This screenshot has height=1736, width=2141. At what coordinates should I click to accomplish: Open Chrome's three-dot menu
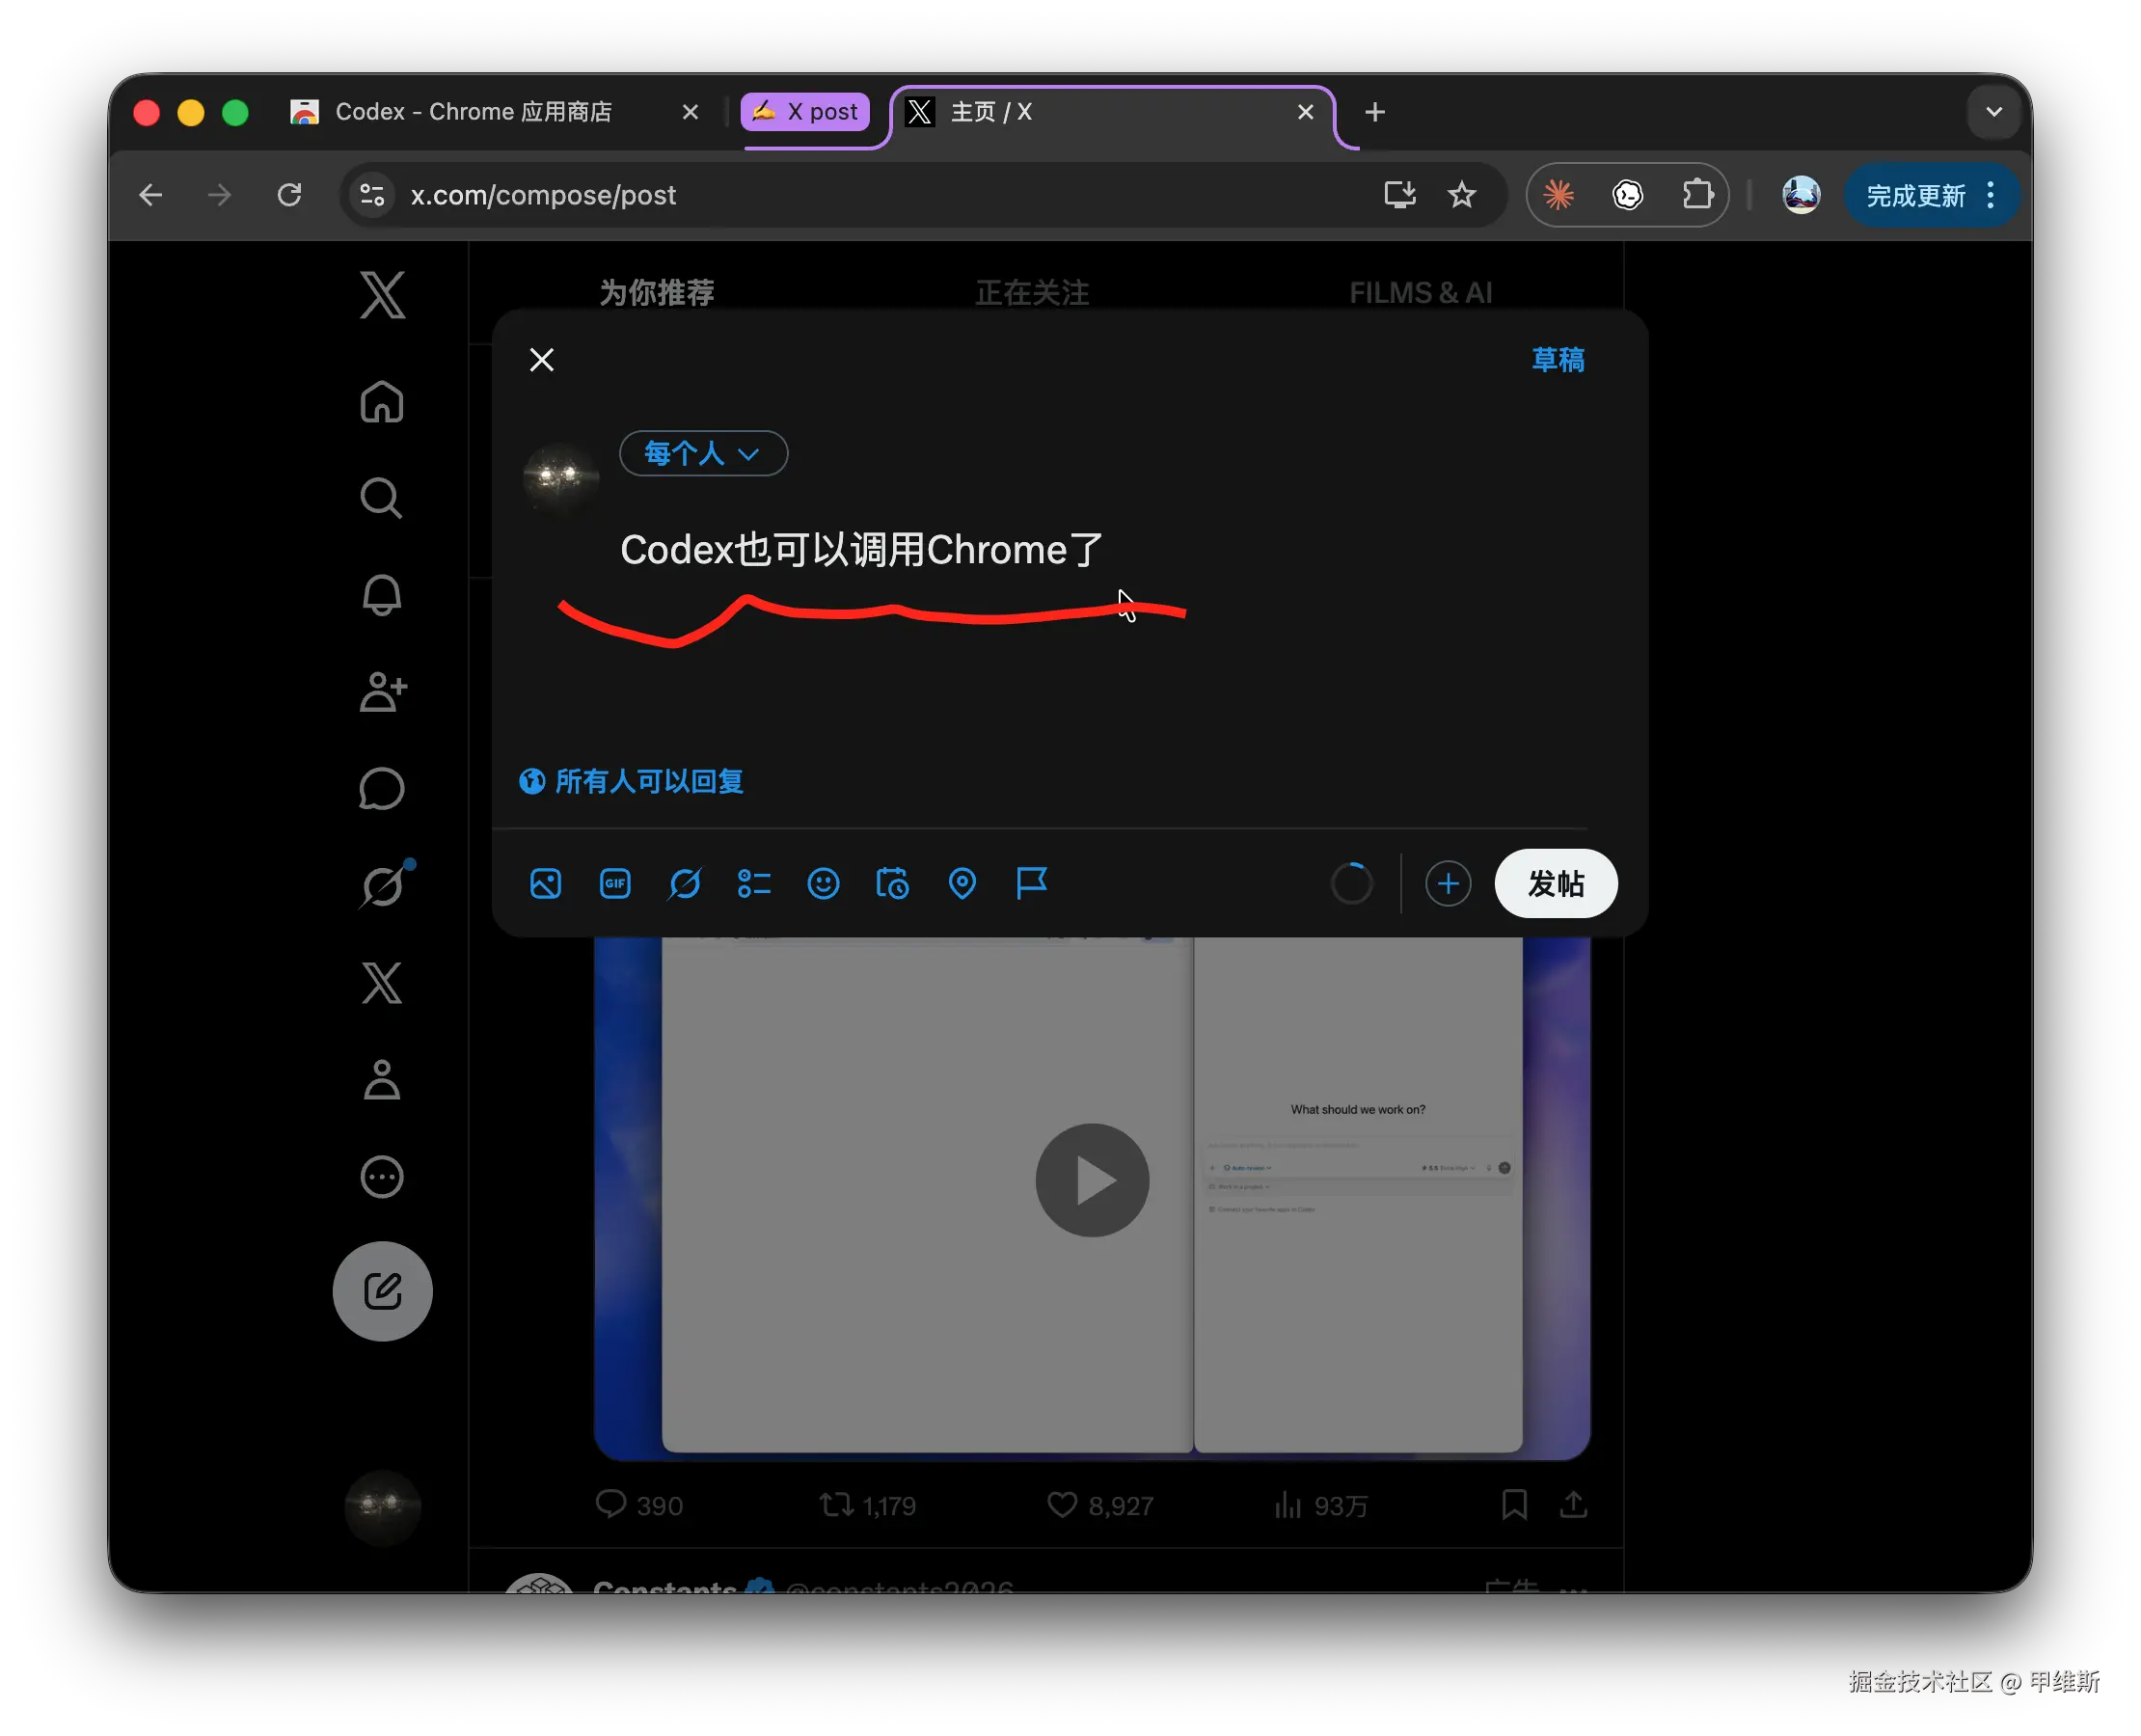click(1990, 195)
